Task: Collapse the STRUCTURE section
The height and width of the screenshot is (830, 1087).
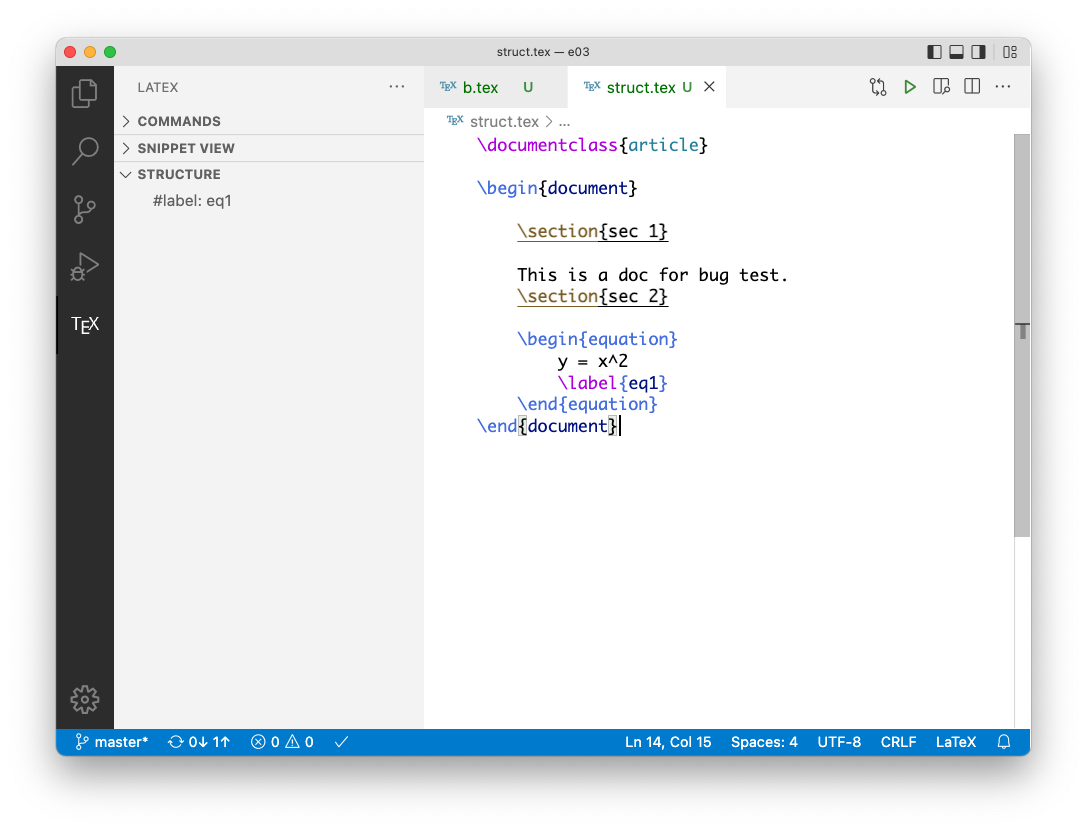Action: tap(269, 175)
